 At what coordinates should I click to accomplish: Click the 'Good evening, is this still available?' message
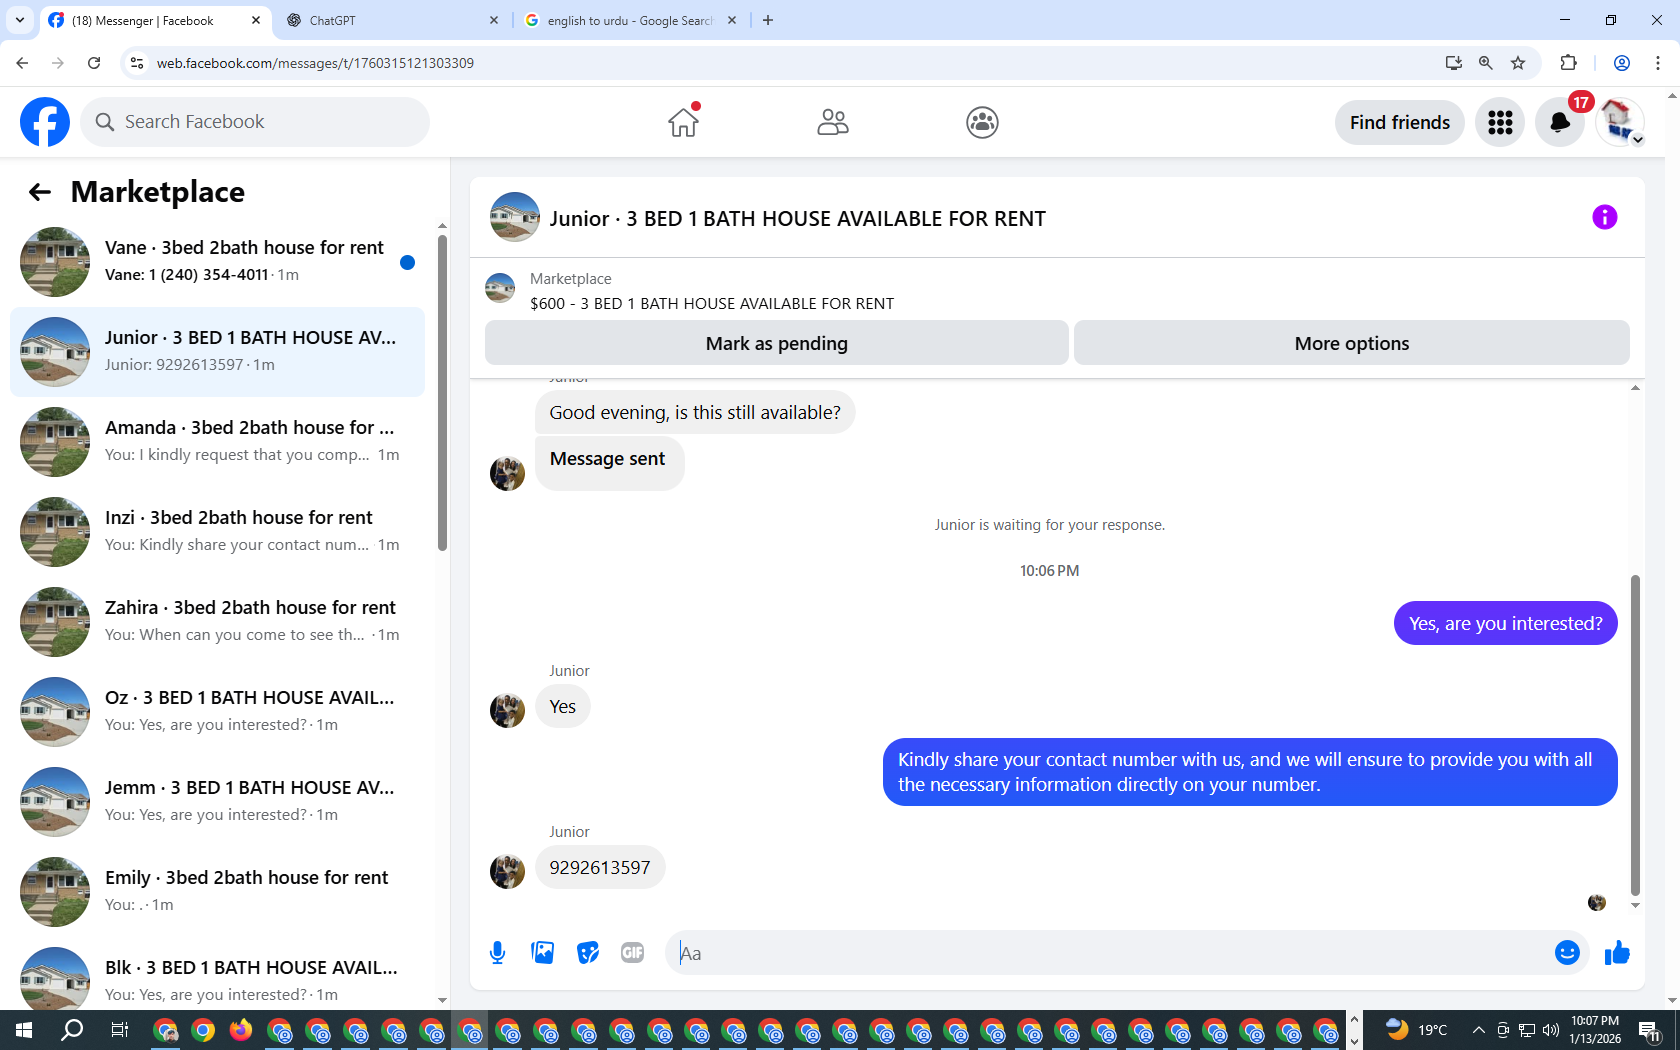[x=695, y=412]
